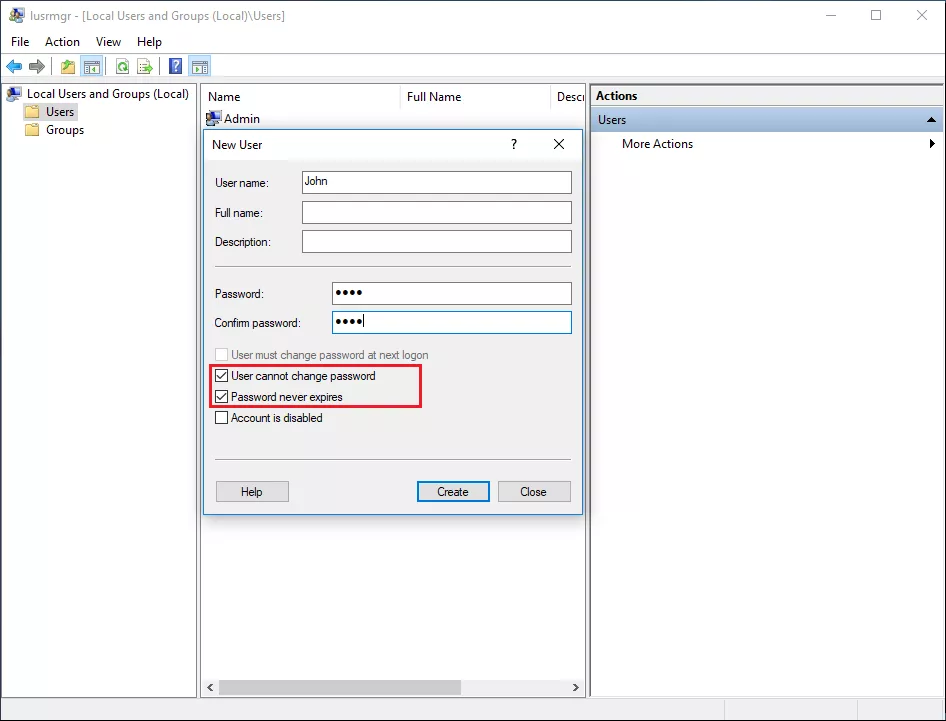Viewport: 946px width, 721px height.
Task: Click the Back navigation arrow in toolbar
Action: point(14,66)
